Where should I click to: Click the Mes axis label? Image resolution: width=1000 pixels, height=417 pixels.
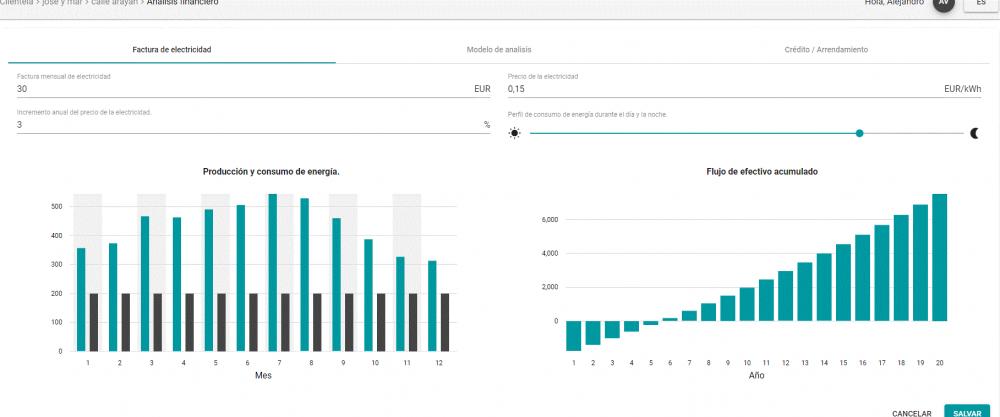coord(263,376)
